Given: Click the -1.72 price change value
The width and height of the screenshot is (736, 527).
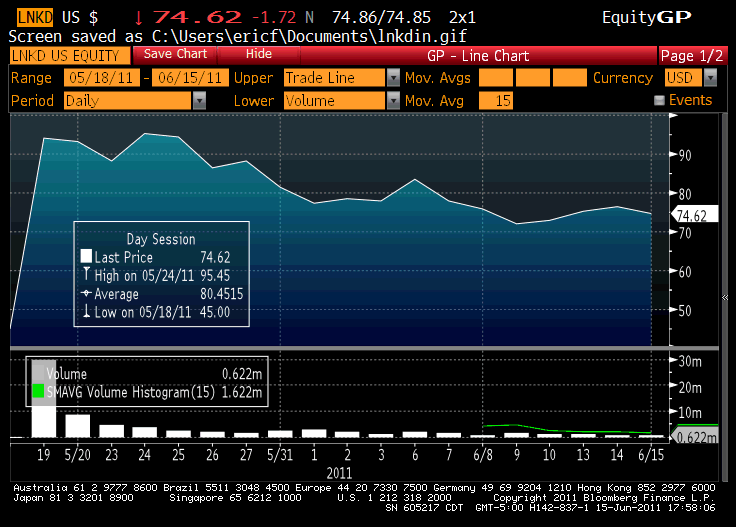Looking at the screenshot, I should click(x=274, y=17).
